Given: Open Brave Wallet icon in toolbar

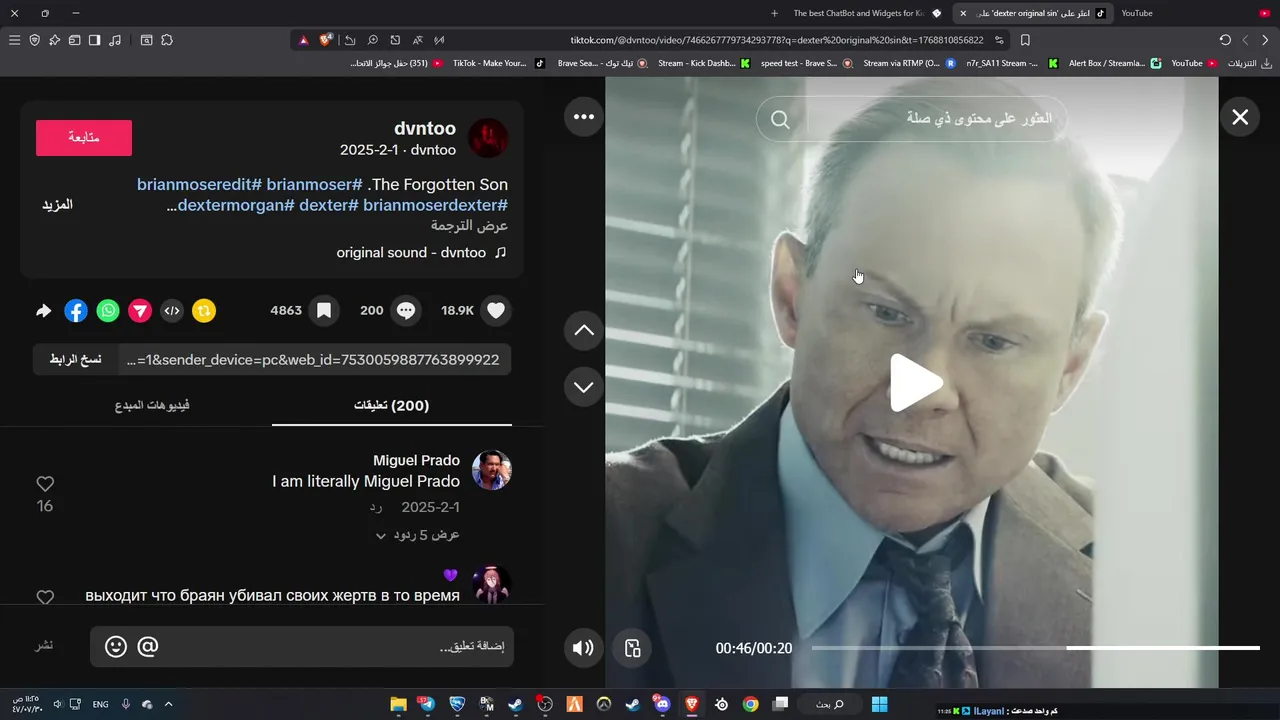Looking at the screenshot, I should (74, 40).
